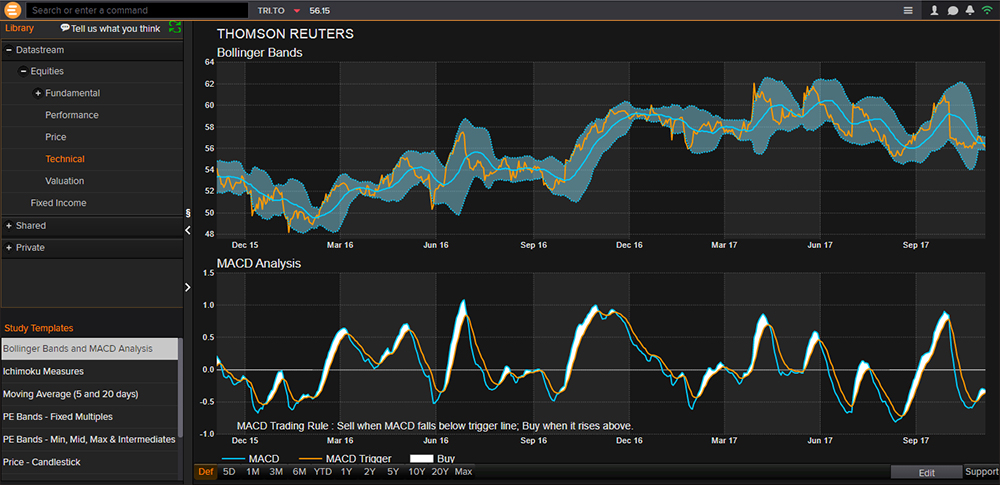The height and width of the screenshot is (485, 1000).
Task: Click the MACD Trigger orange legend swatch
Action: point(310,458)
